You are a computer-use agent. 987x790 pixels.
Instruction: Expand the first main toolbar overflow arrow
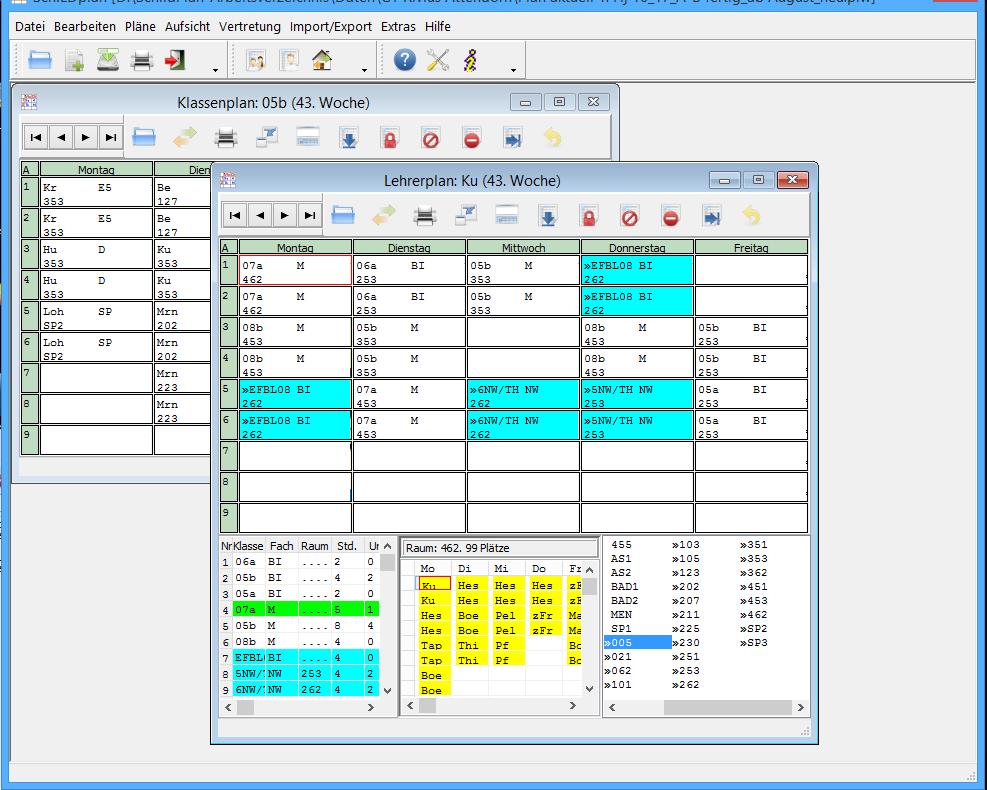(x=216, y=70)
